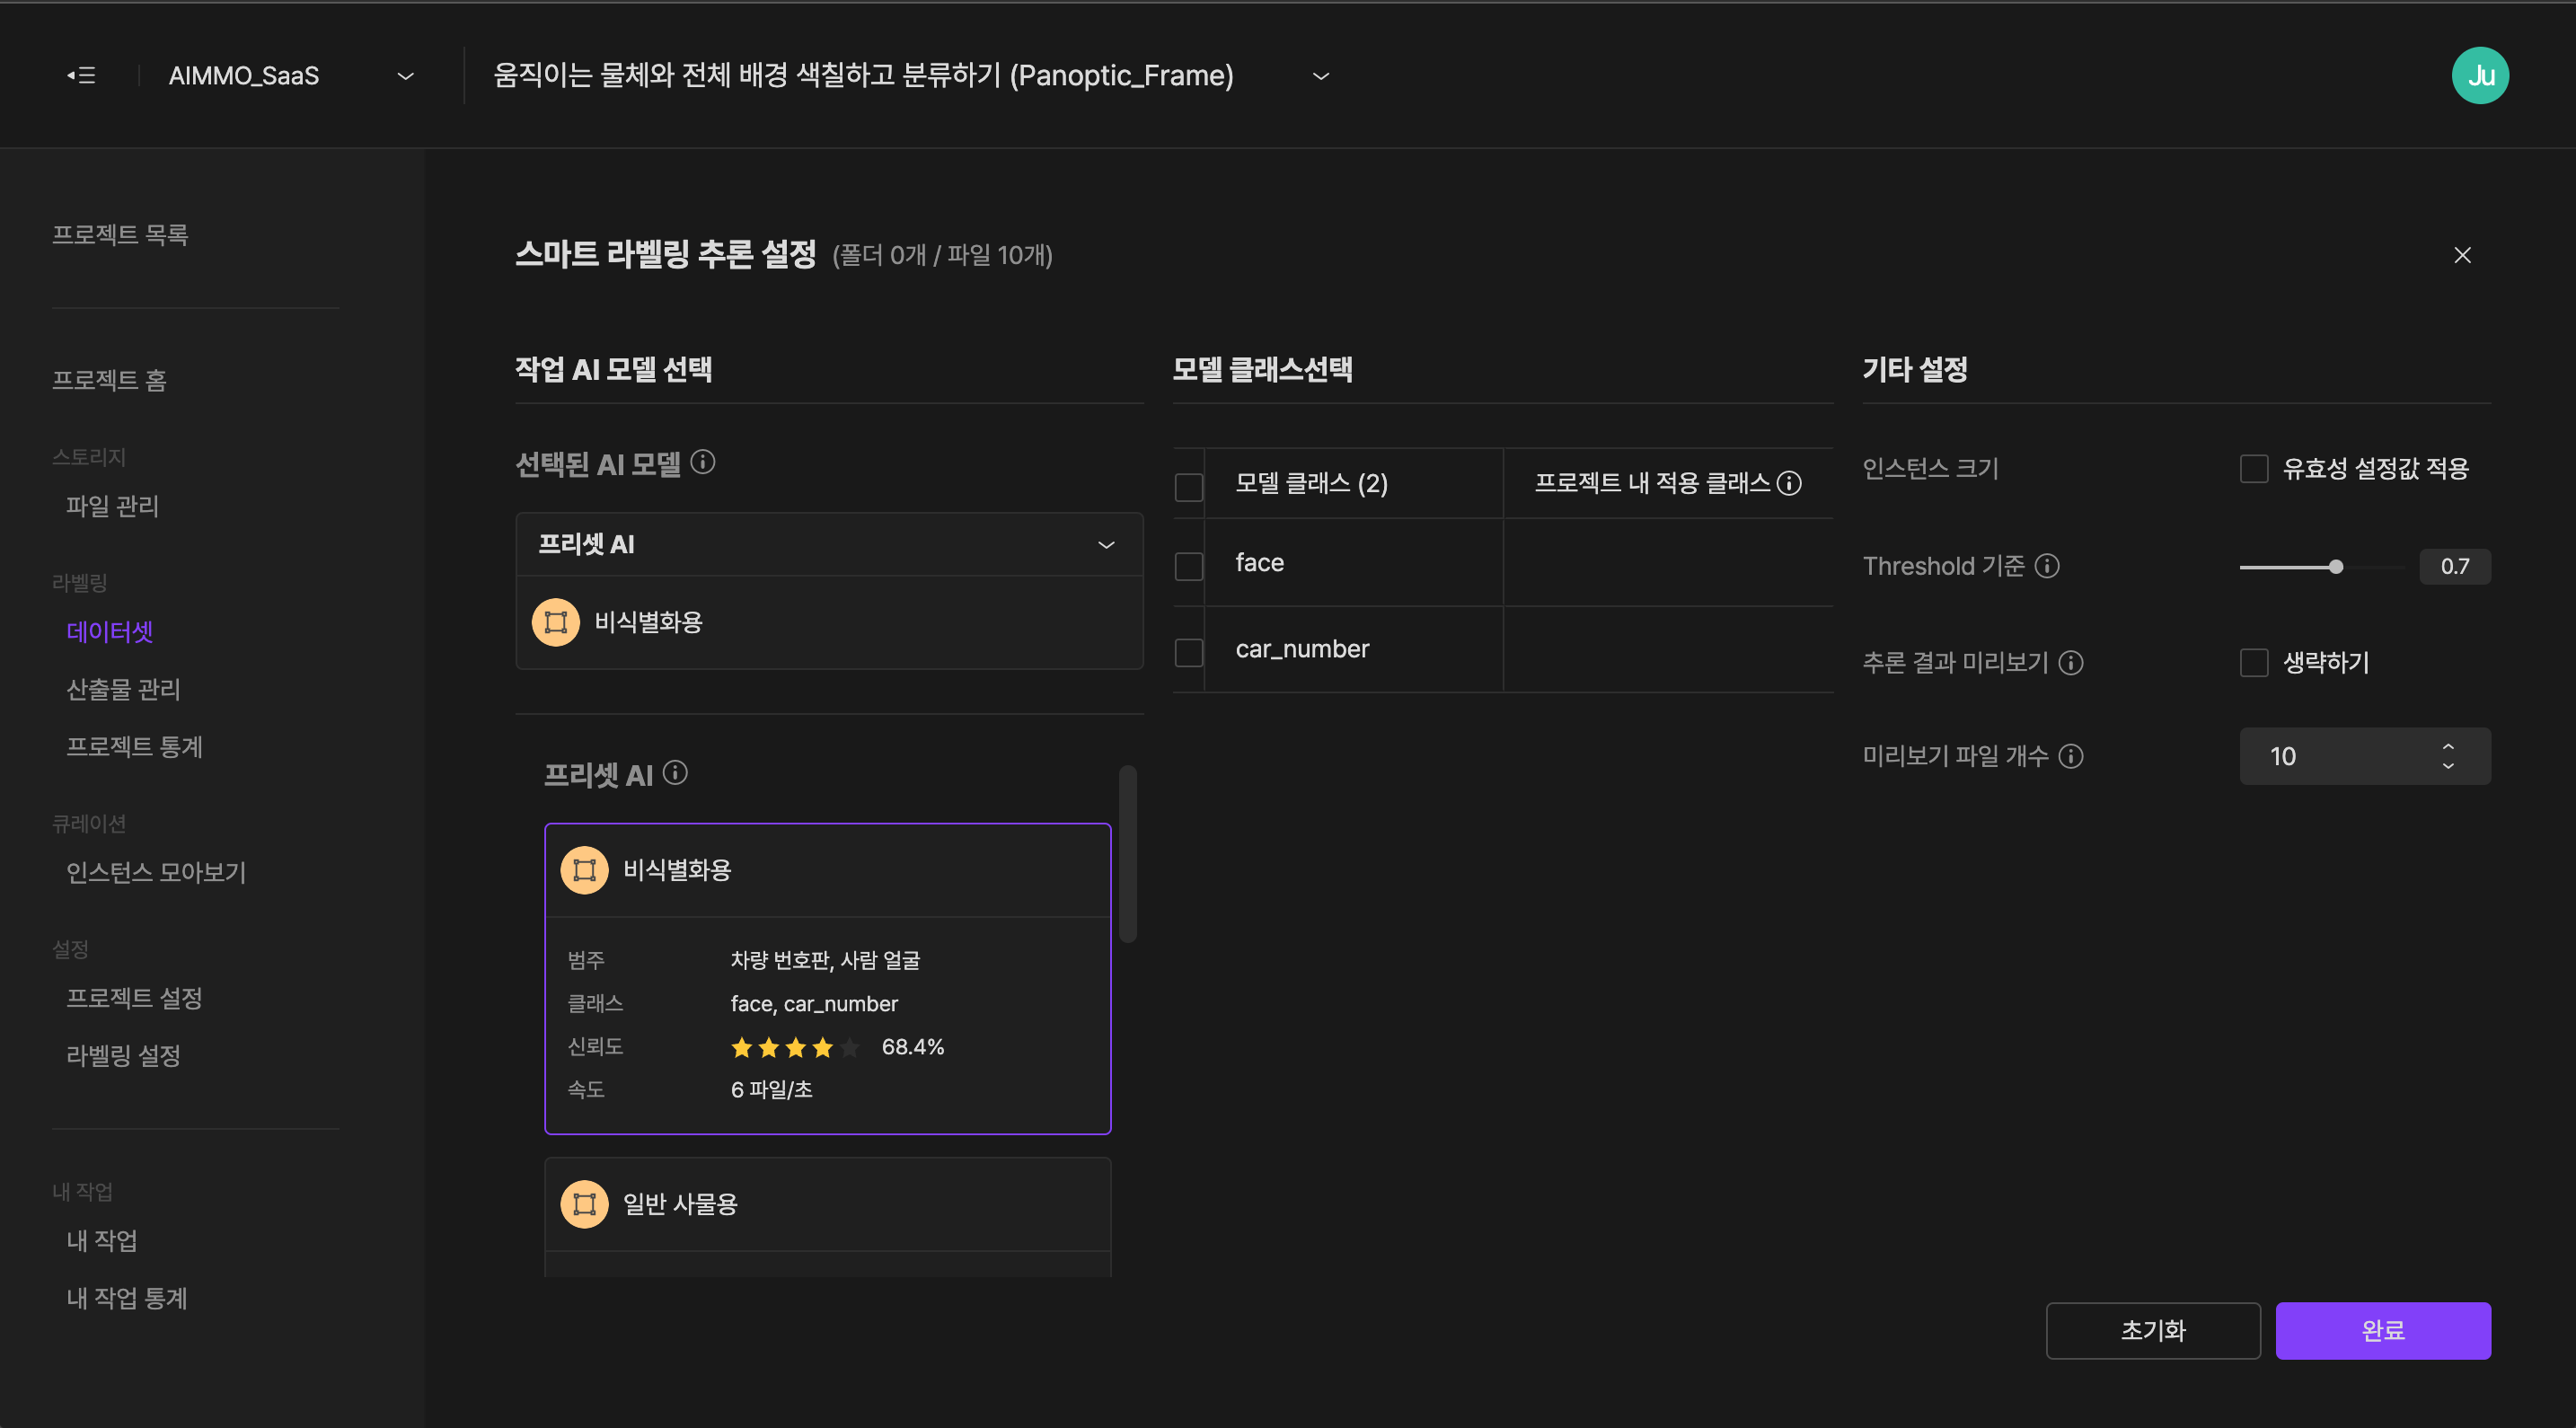Viewport: 2576px width, 1428px height.
Task: Click the face class name cell
Action: point(1354,562)
